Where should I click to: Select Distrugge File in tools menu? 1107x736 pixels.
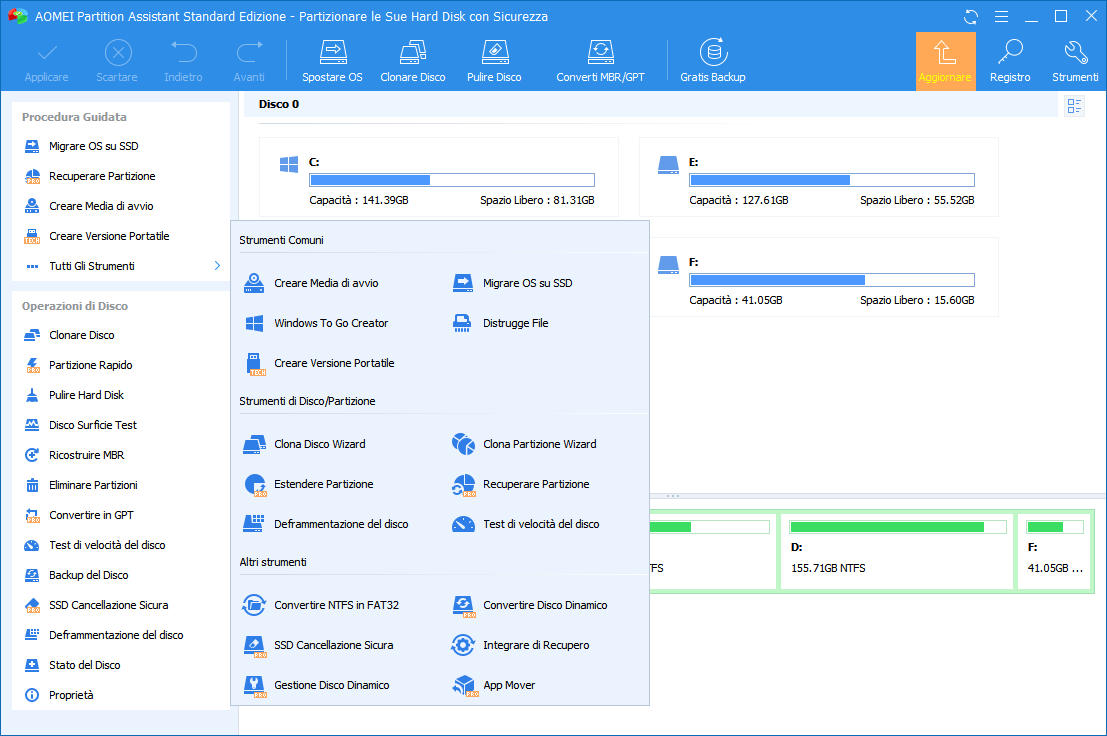pos(515,323)
